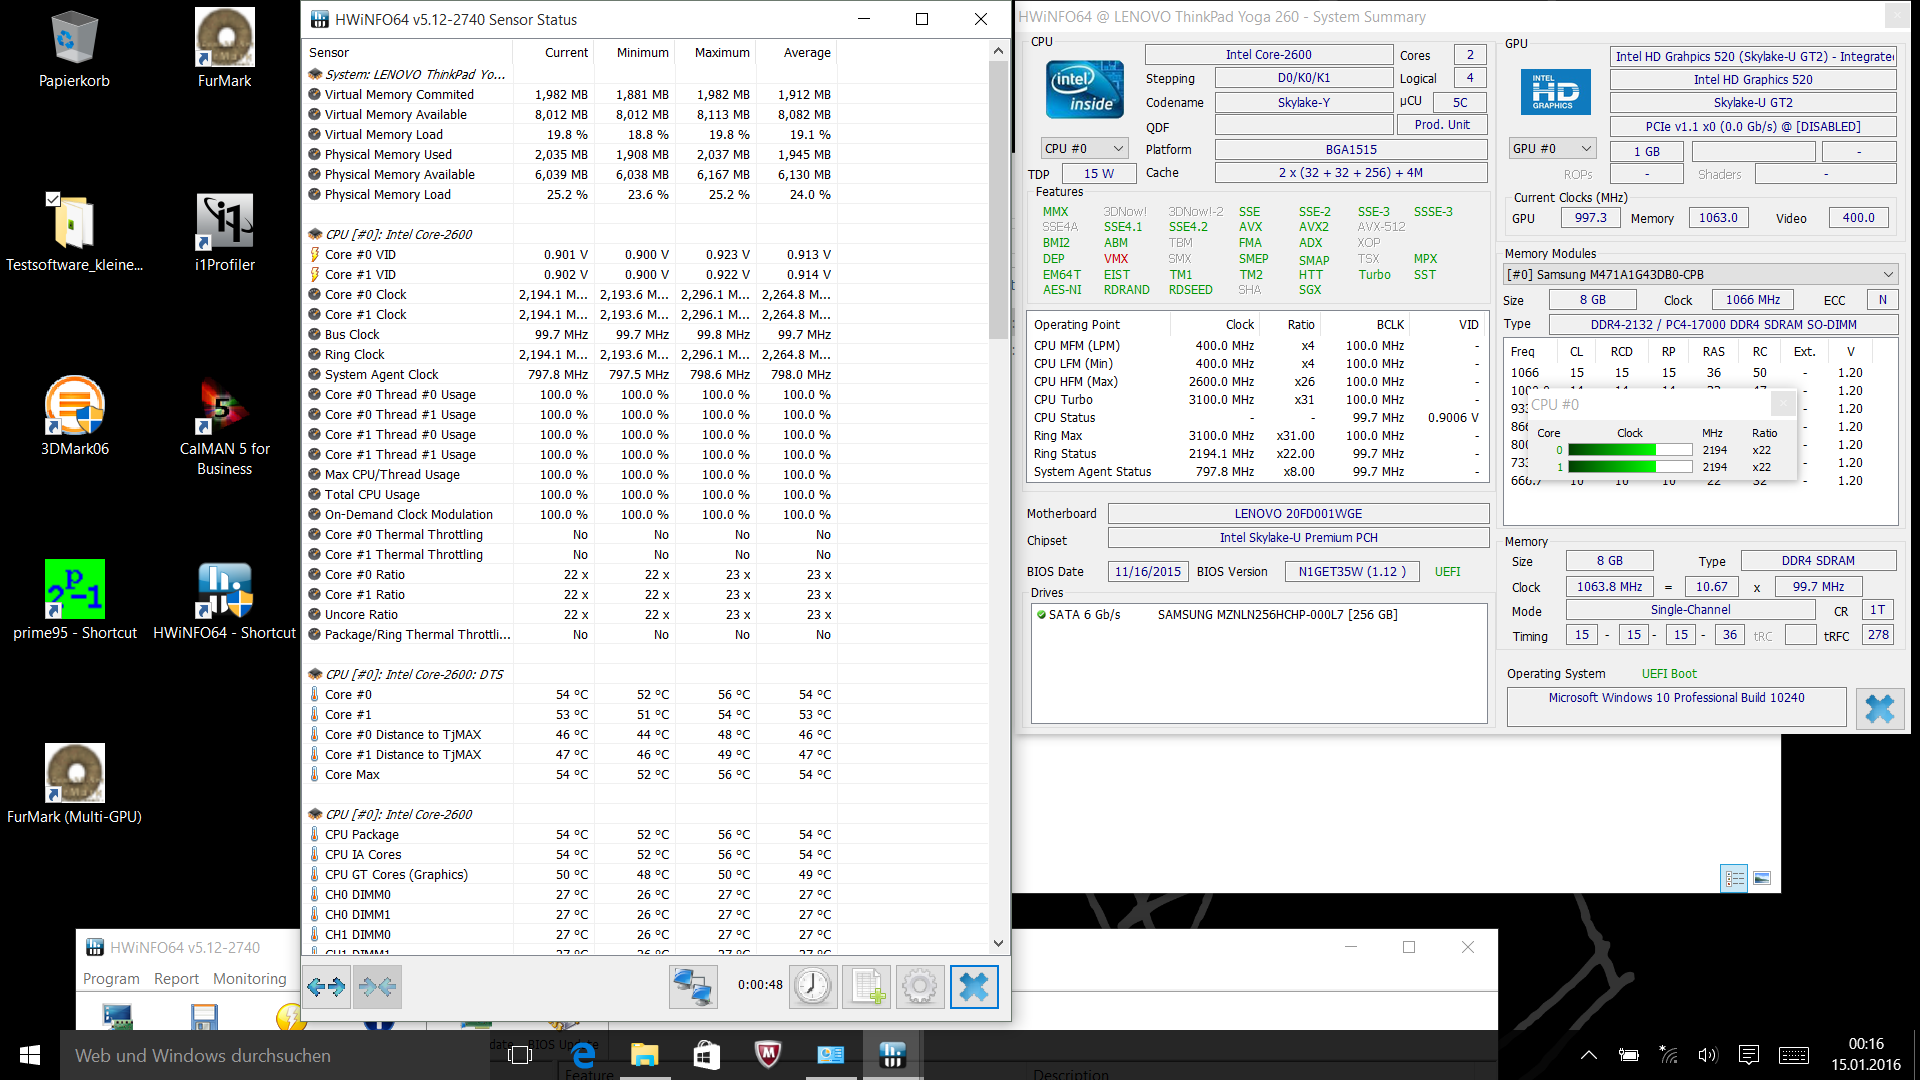
Task: Toggle the thumbnail picture view button
Action: (1762, 878)
